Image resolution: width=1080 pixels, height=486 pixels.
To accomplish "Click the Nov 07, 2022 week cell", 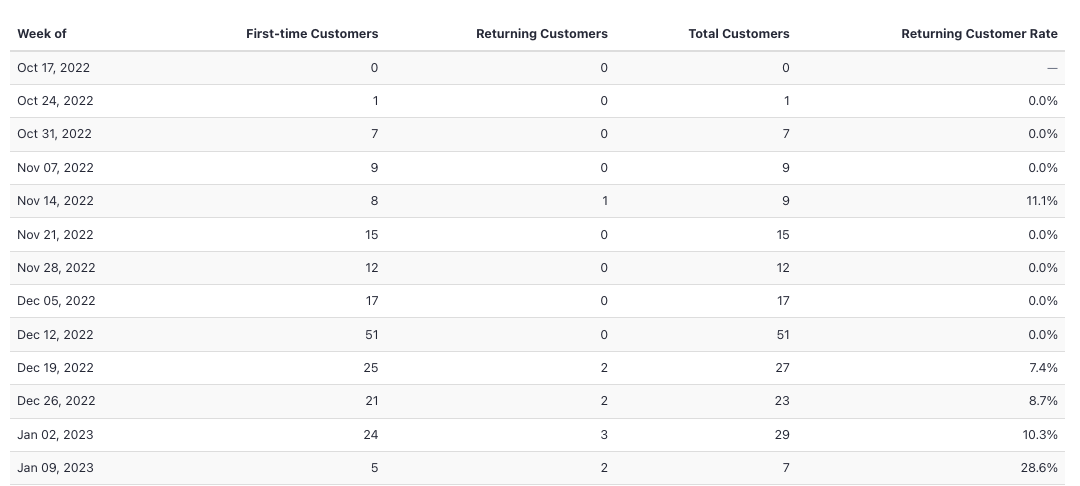I will tap(55, 167).
